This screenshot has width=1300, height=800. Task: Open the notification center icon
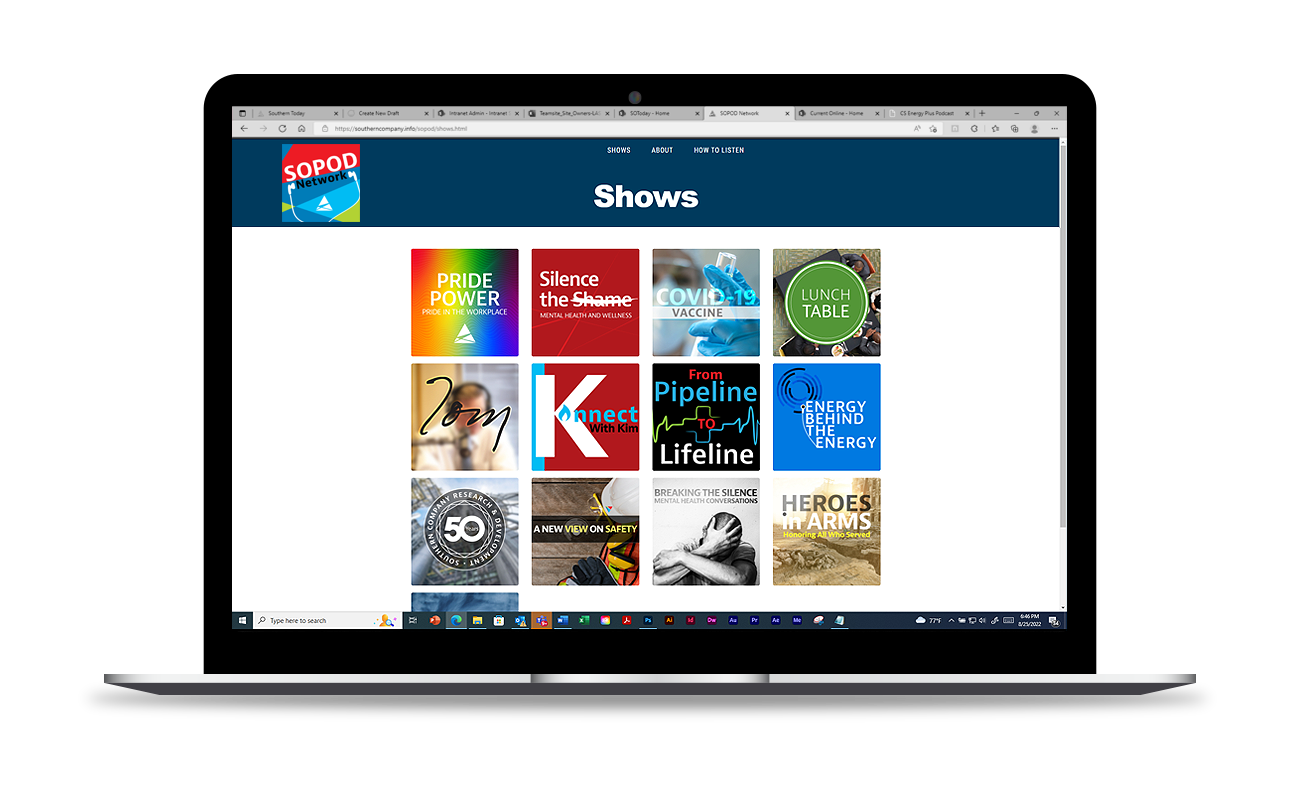[x=1053, y=622]
